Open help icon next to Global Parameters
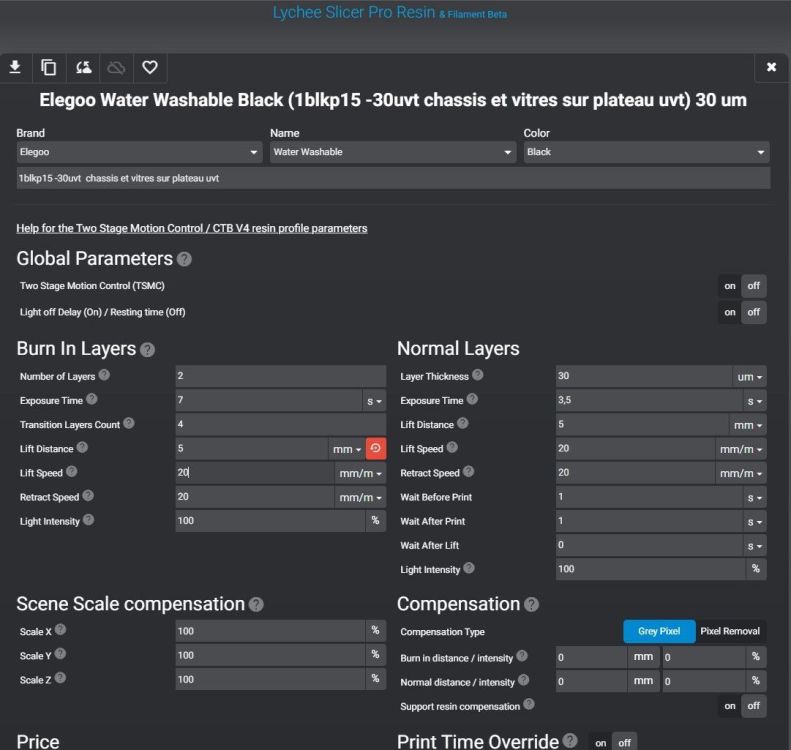 point(185,259)
